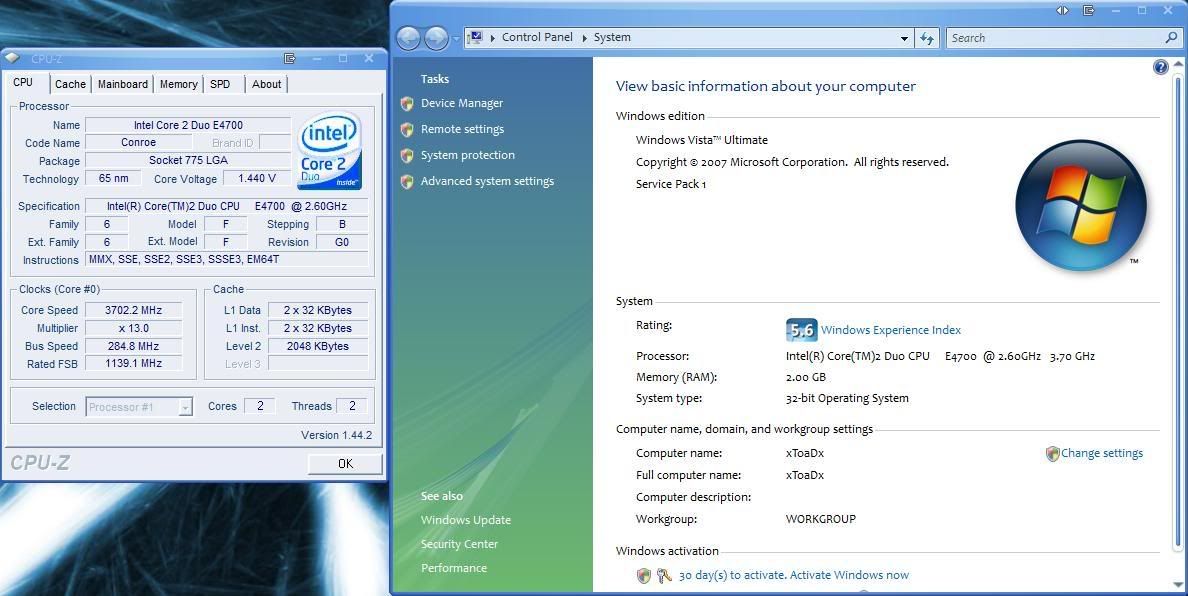The image size is (1188, 596).
Task: Switch to the Cache tab in CPU-Z
Action: tap(69, 84)
